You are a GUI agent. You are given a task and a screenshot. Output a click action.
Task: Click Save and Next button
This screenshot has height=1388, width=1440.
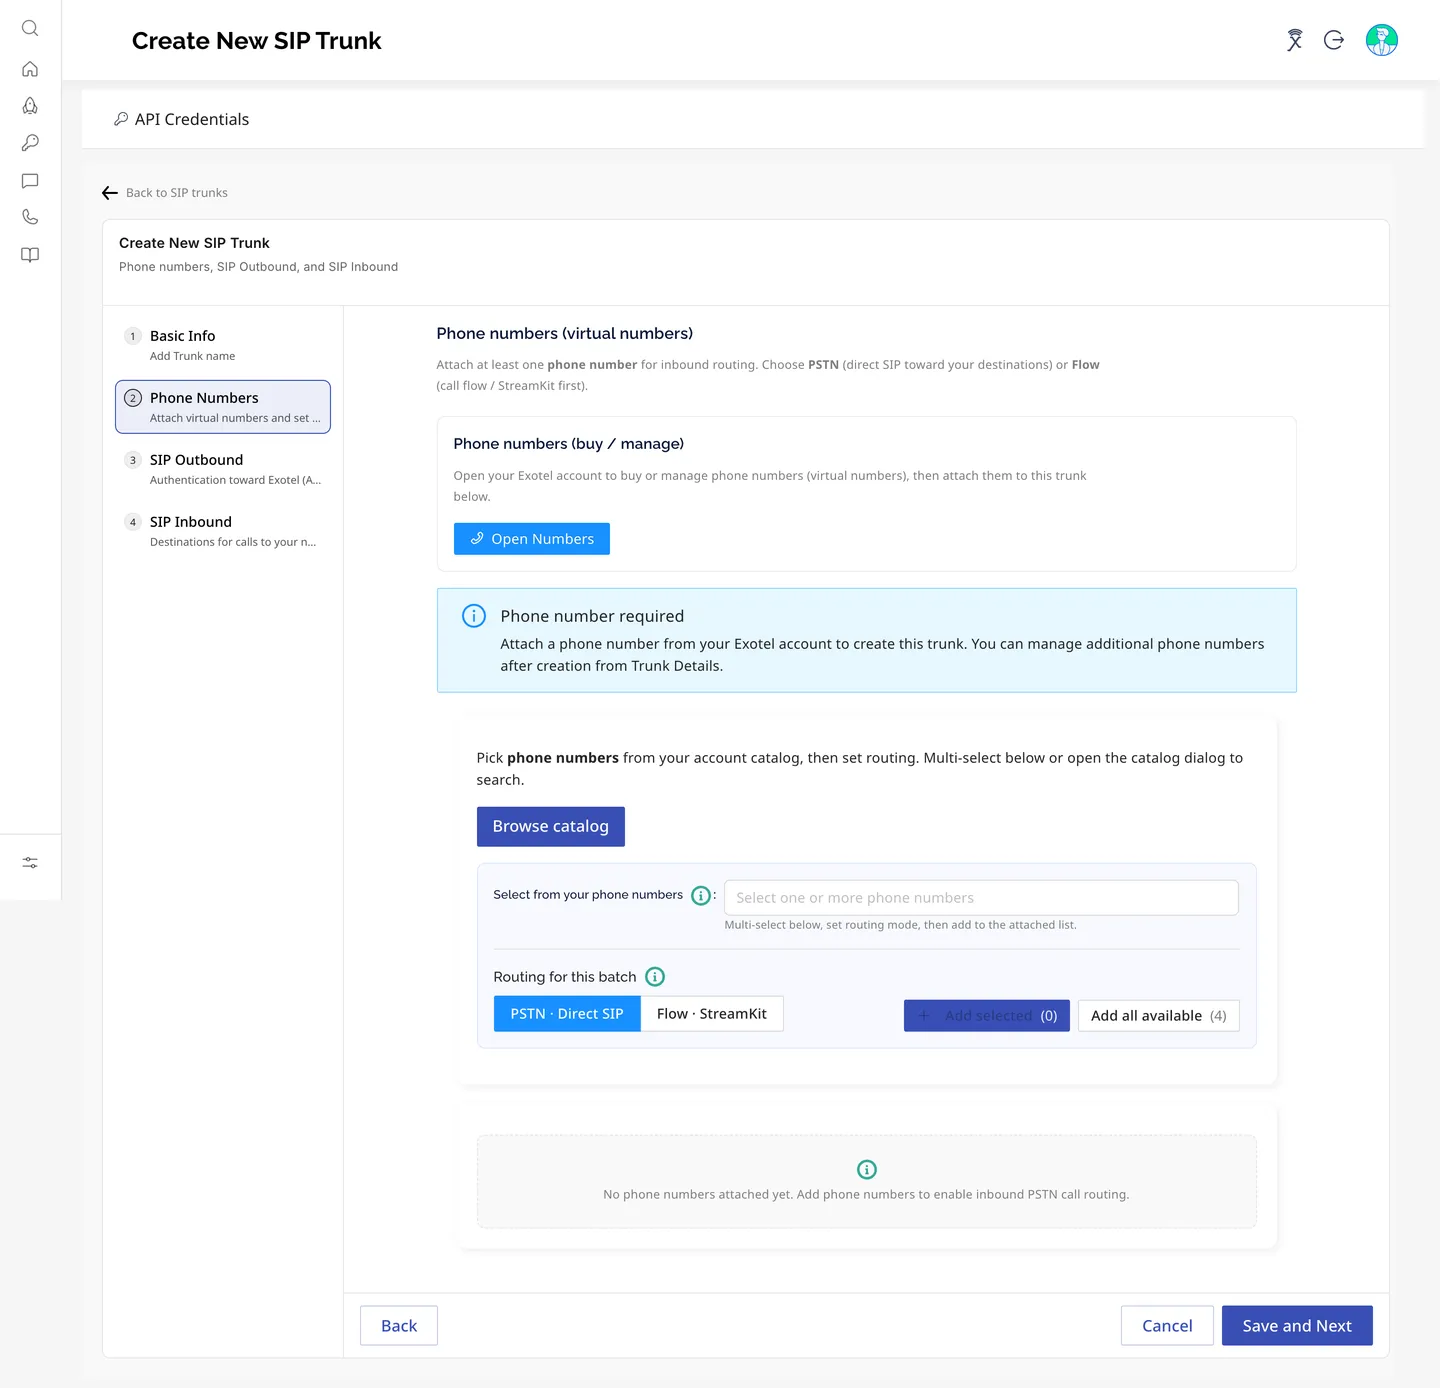coord(1297,1326)
